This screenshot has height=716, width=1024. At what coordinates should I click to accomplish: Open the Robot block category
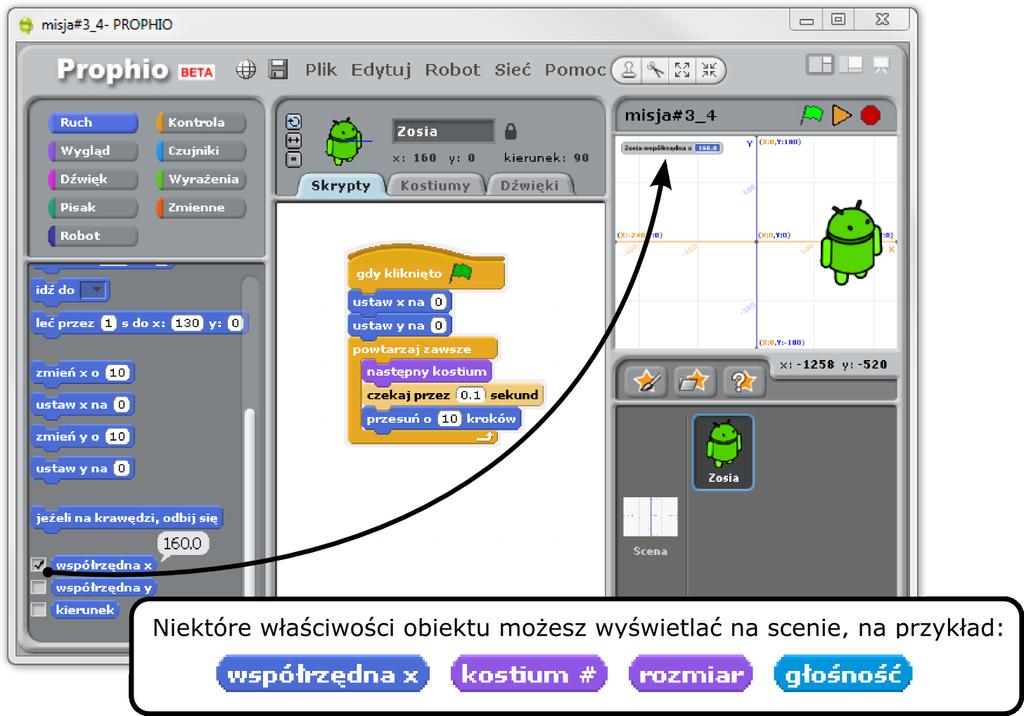(93, 236)
